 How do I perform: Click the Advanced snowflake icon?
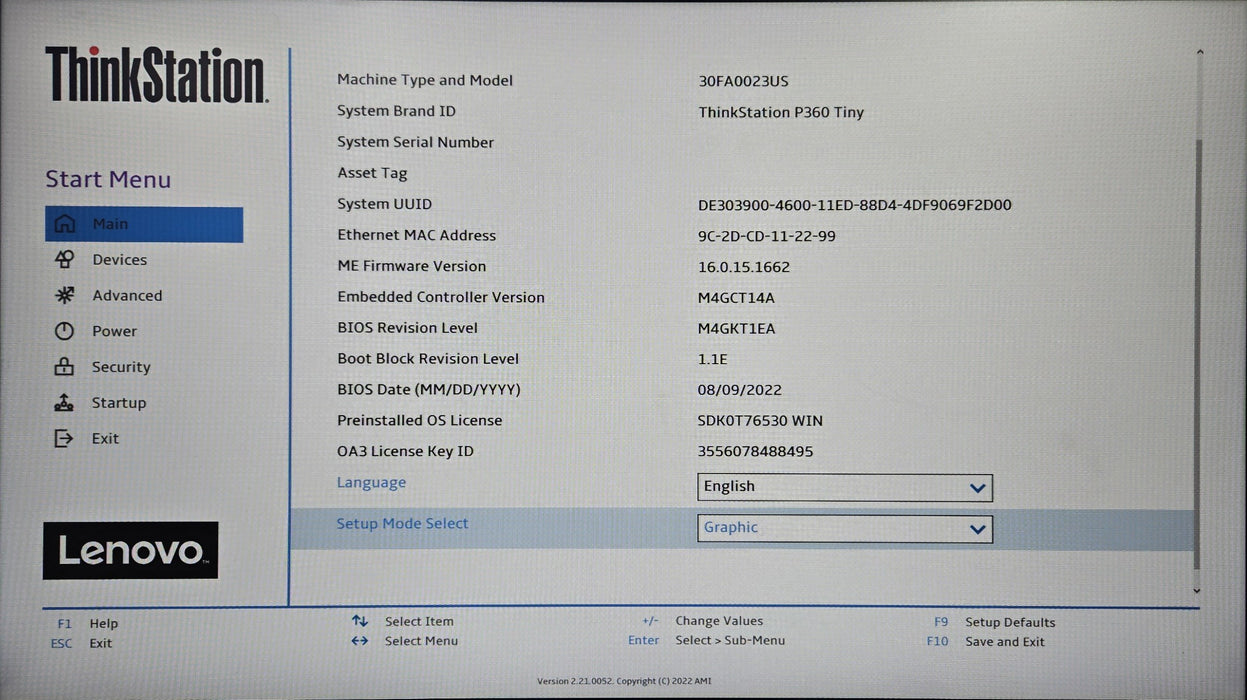(64, 295)
